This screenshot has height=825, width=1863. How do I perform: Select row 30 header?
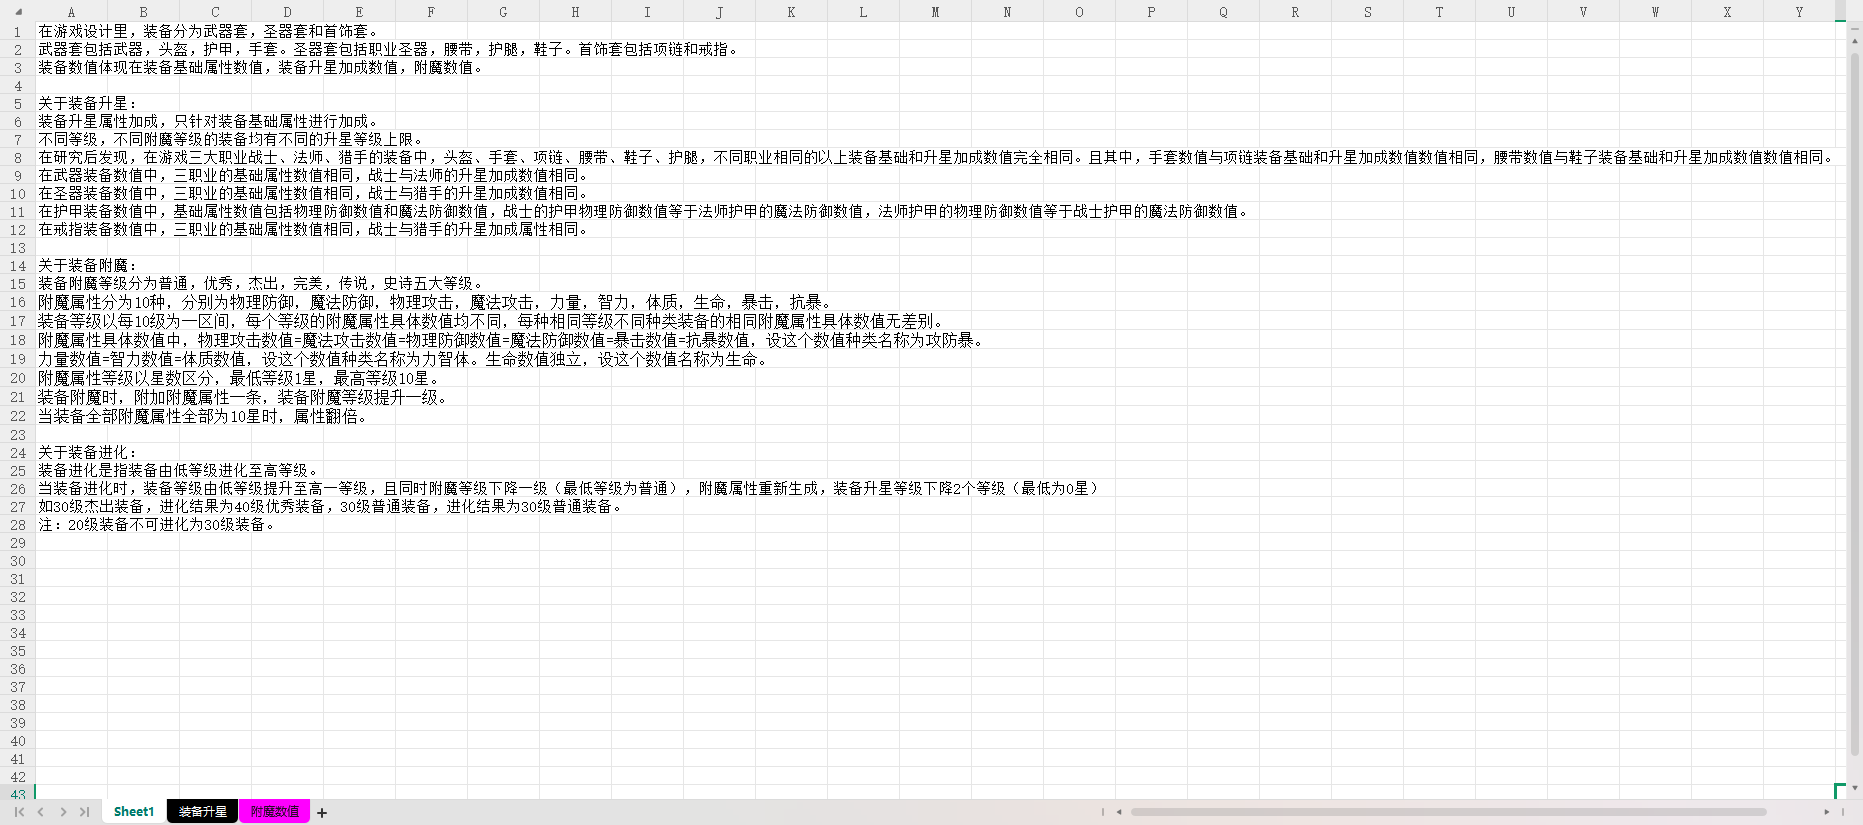[x=18, y=561]
